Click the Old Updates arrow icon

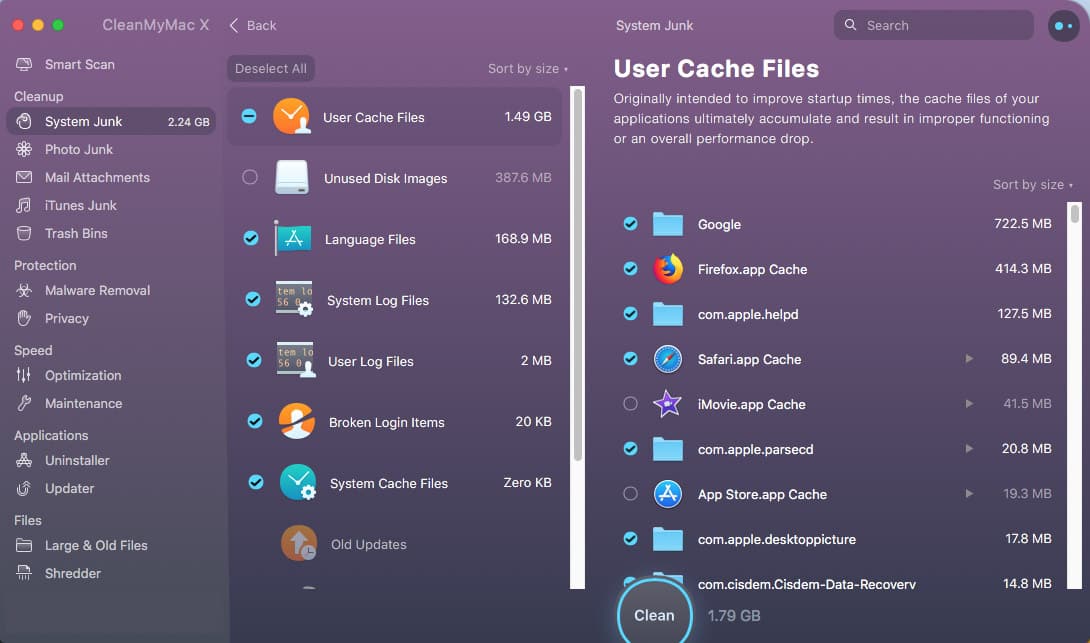pos(299,543)
